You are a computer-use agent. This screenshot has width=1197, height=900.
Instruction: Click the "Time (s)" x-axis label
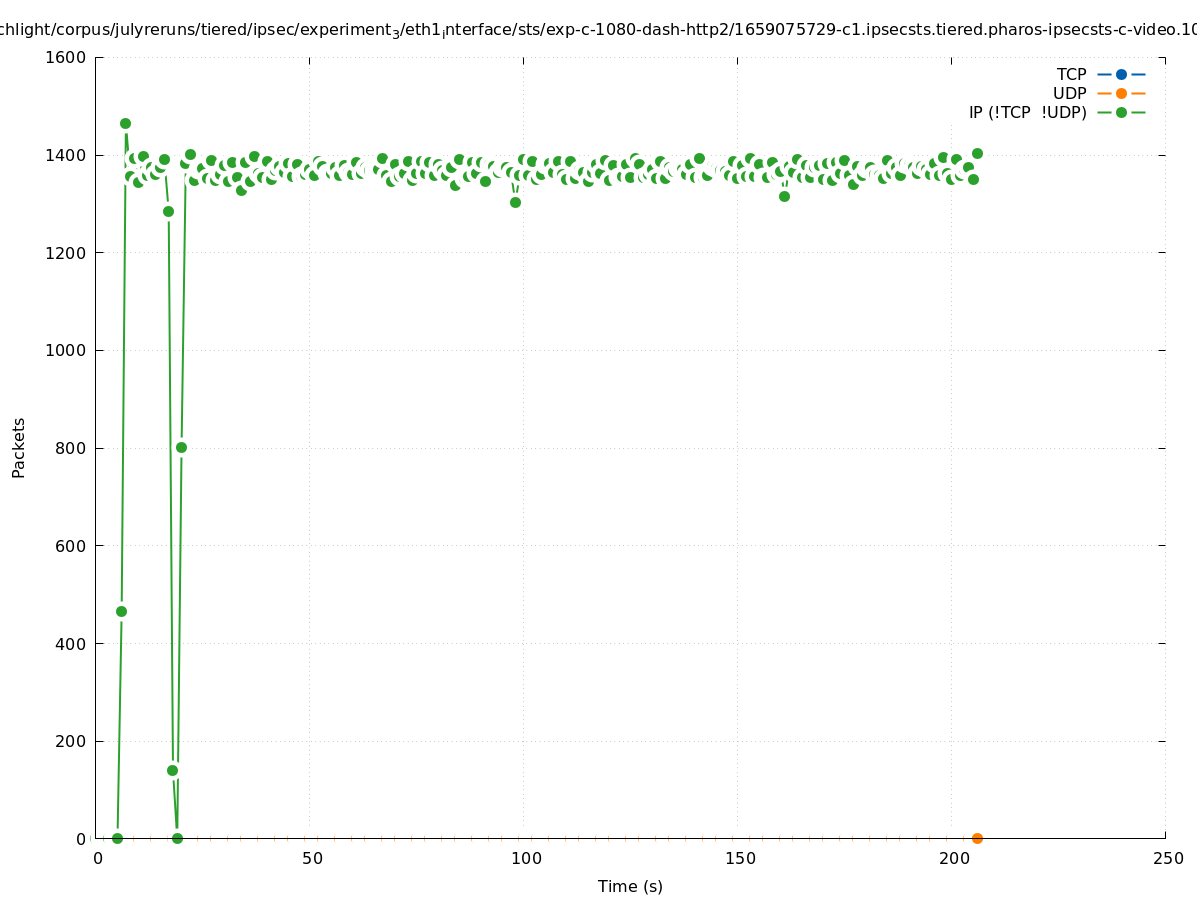(630, 886)
